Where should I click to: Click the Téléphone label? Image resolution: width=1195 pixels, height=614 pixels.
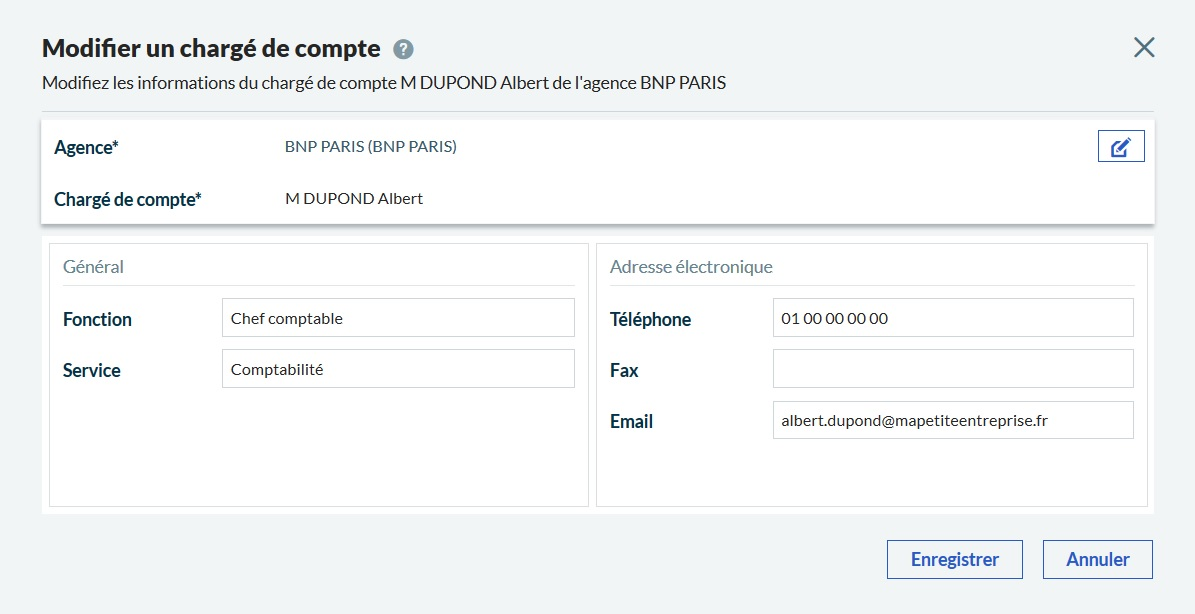pos(650,320)
